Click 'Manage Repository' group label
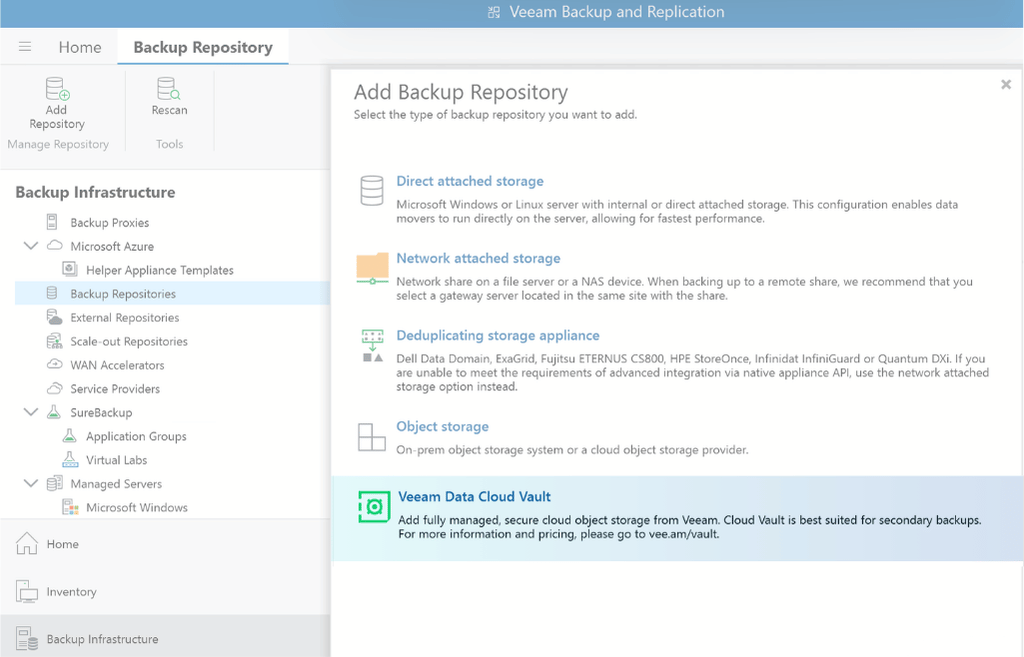This screenshot has width=1024, height=657. pos(58,144)
